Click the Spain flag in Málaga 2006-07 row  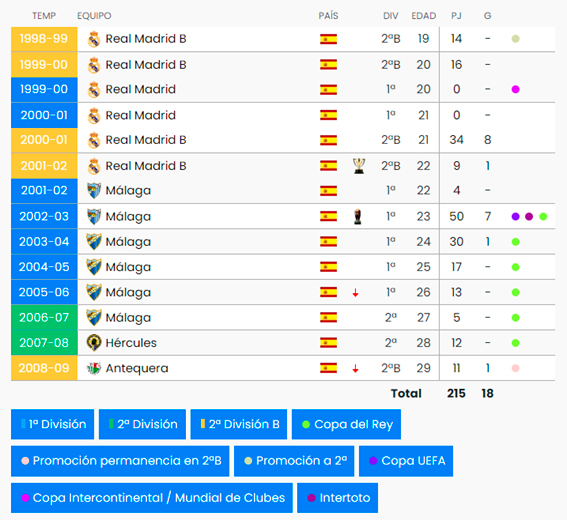tap(328, 317)
